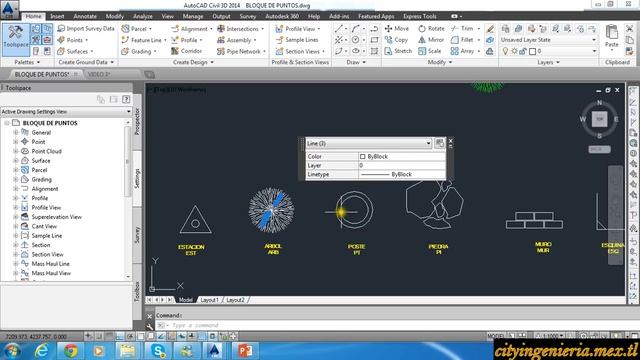Switch to the Layout2 tab
The image size is (640, 360).
236,300
